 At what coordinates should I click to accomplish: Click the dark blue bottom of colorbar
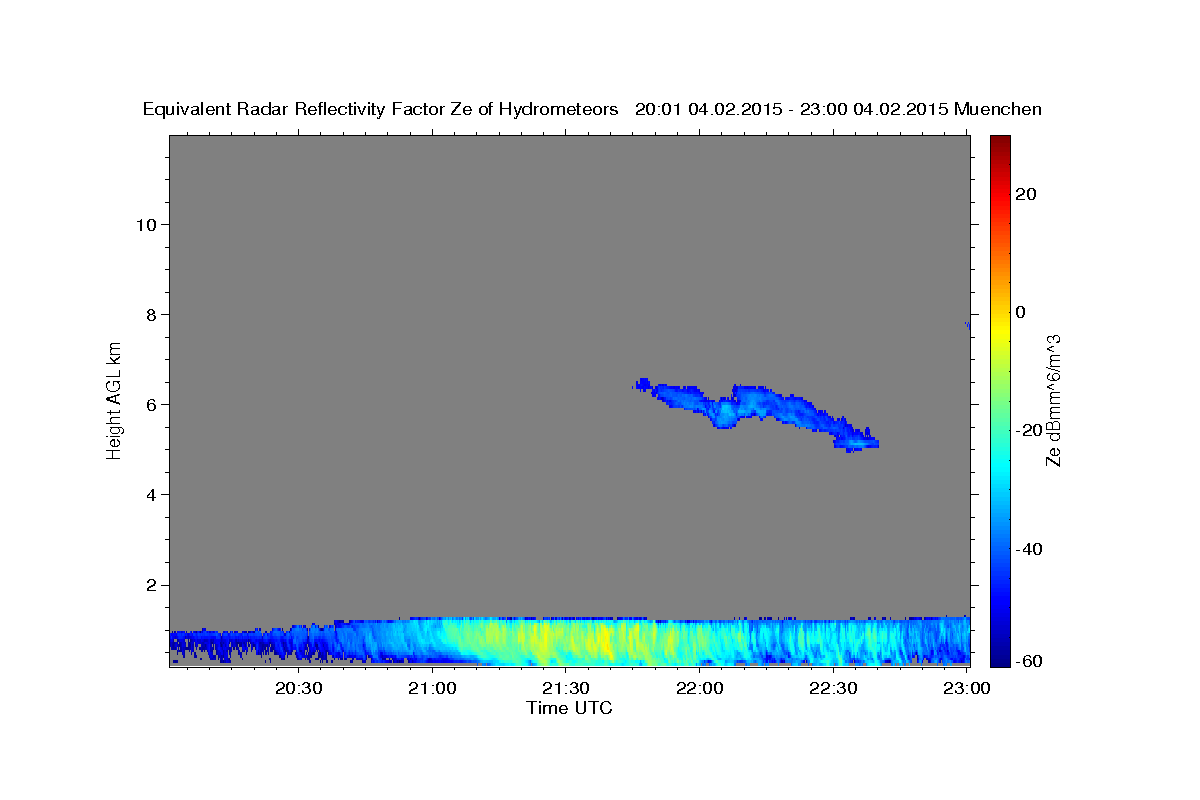[1002, 655]
